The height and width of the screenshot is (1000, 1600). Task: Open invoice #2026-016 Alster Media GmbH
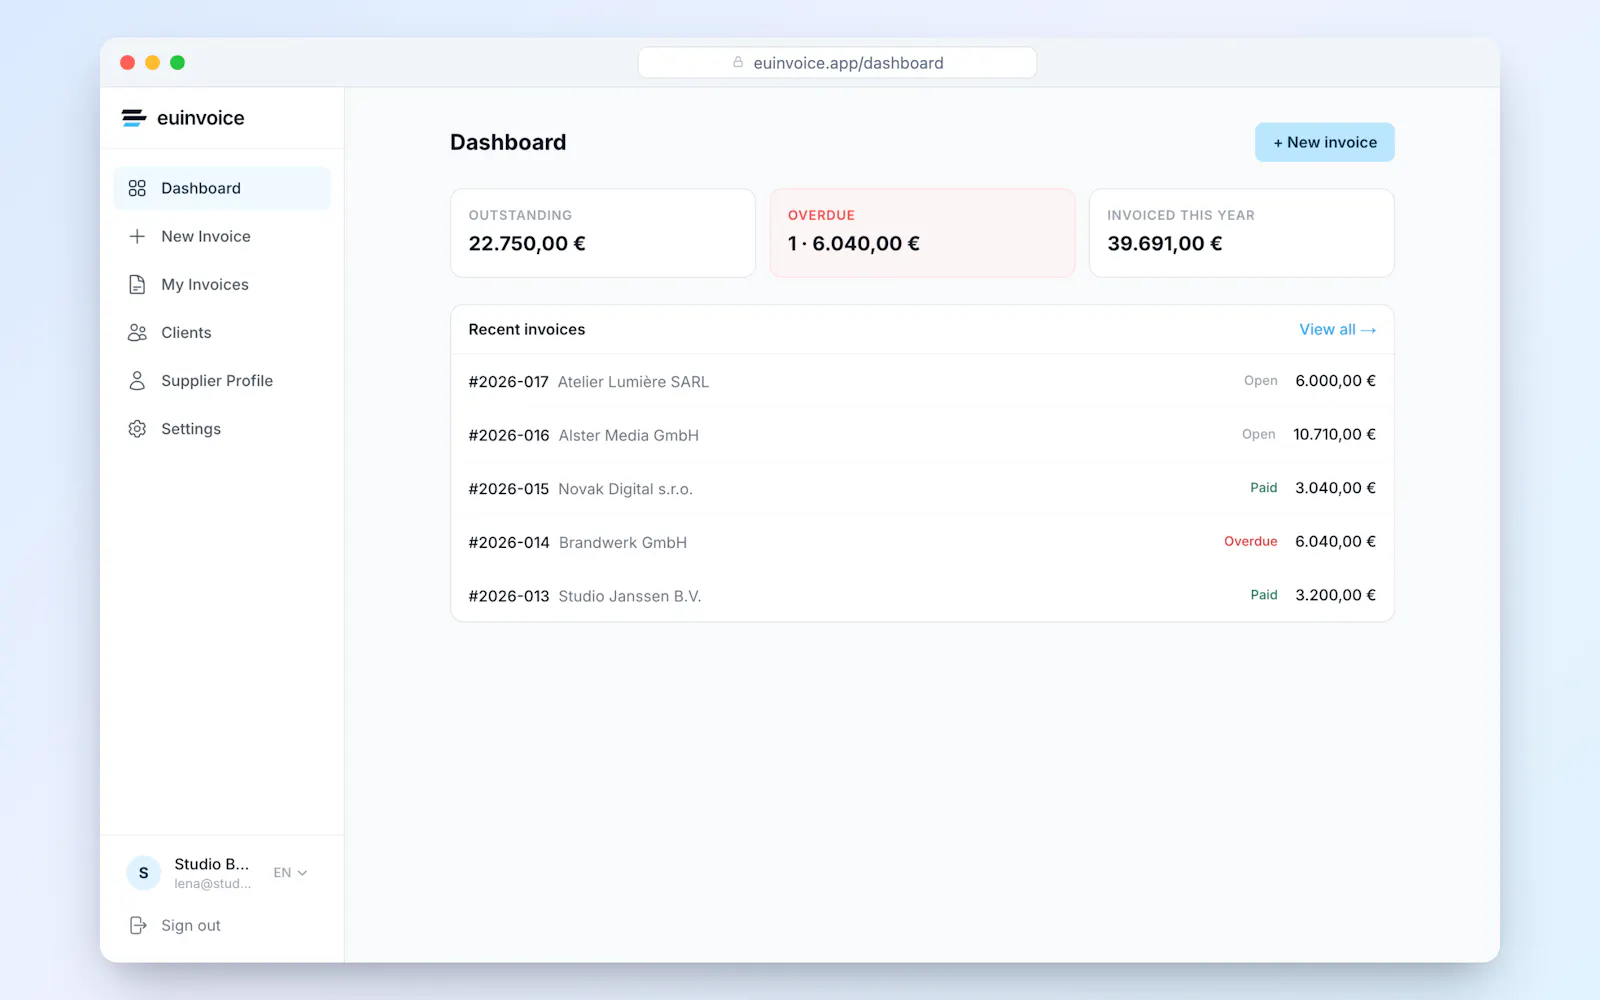(x=922, y=435)
